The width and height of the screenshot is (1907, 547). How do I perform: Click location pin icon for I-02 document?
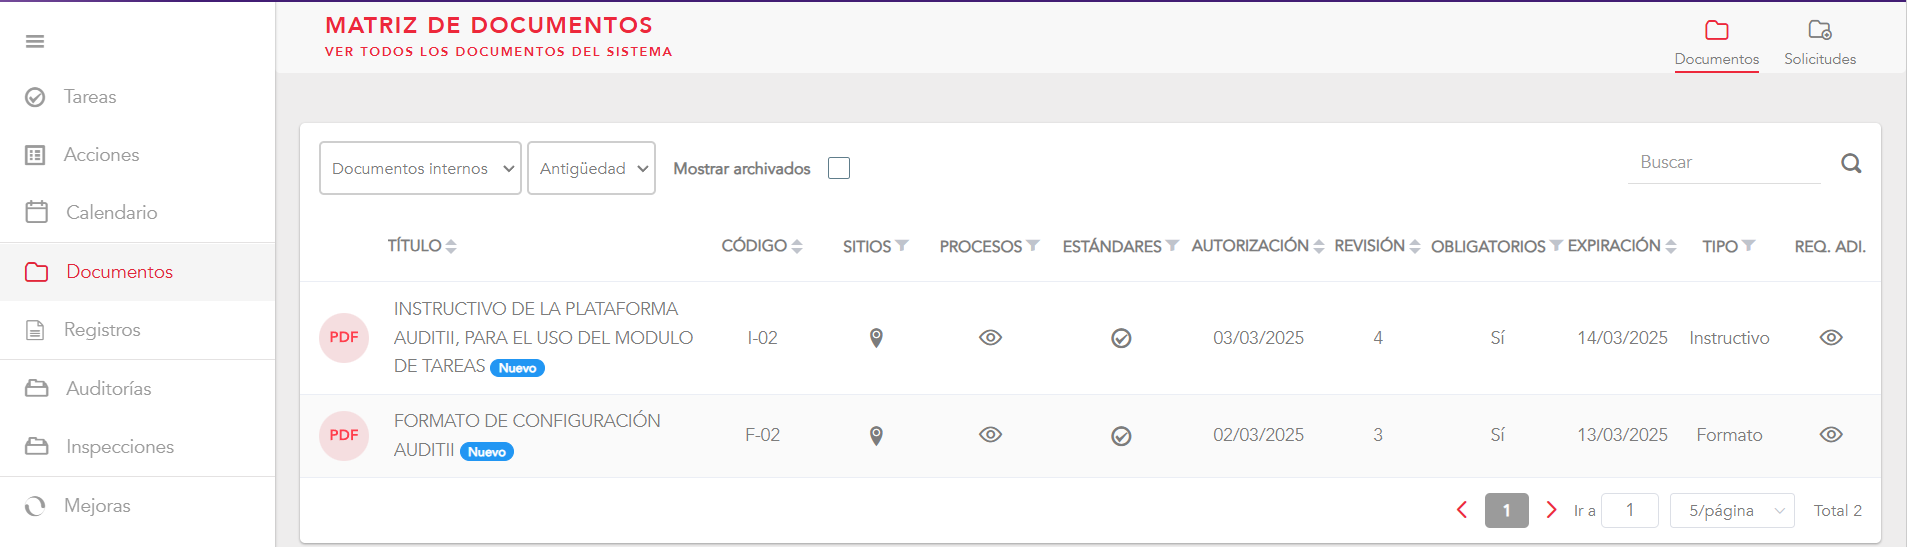click(x=876, y=338)
